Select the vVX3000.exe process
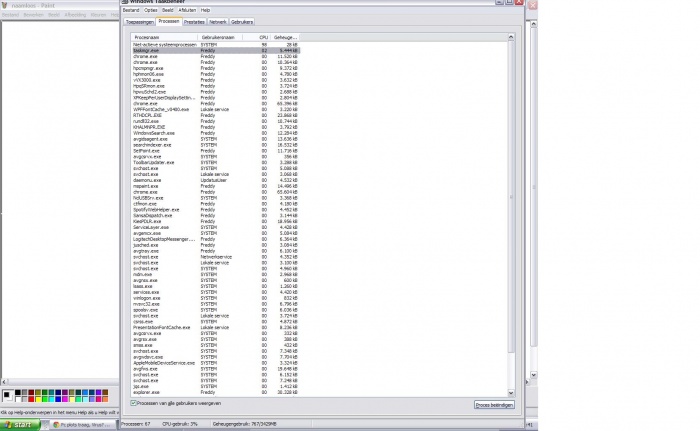700x431 pixels. pyautogui.click(x=216, y=80)
